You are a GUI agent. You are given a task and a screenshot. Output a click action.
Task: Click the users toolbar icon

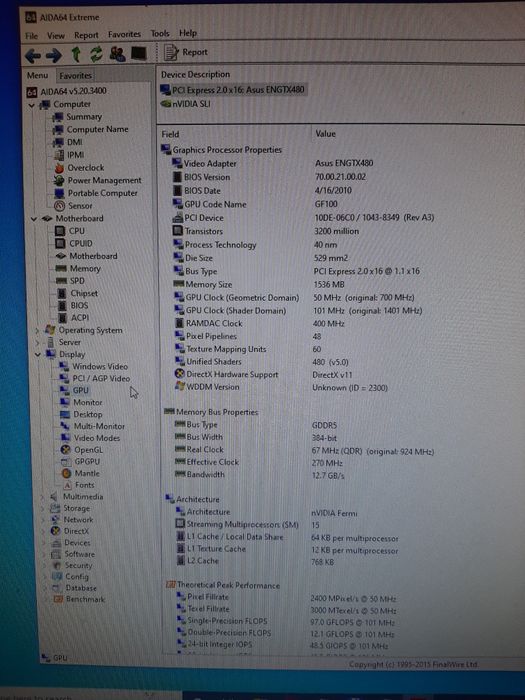click(x=117, y=54)
